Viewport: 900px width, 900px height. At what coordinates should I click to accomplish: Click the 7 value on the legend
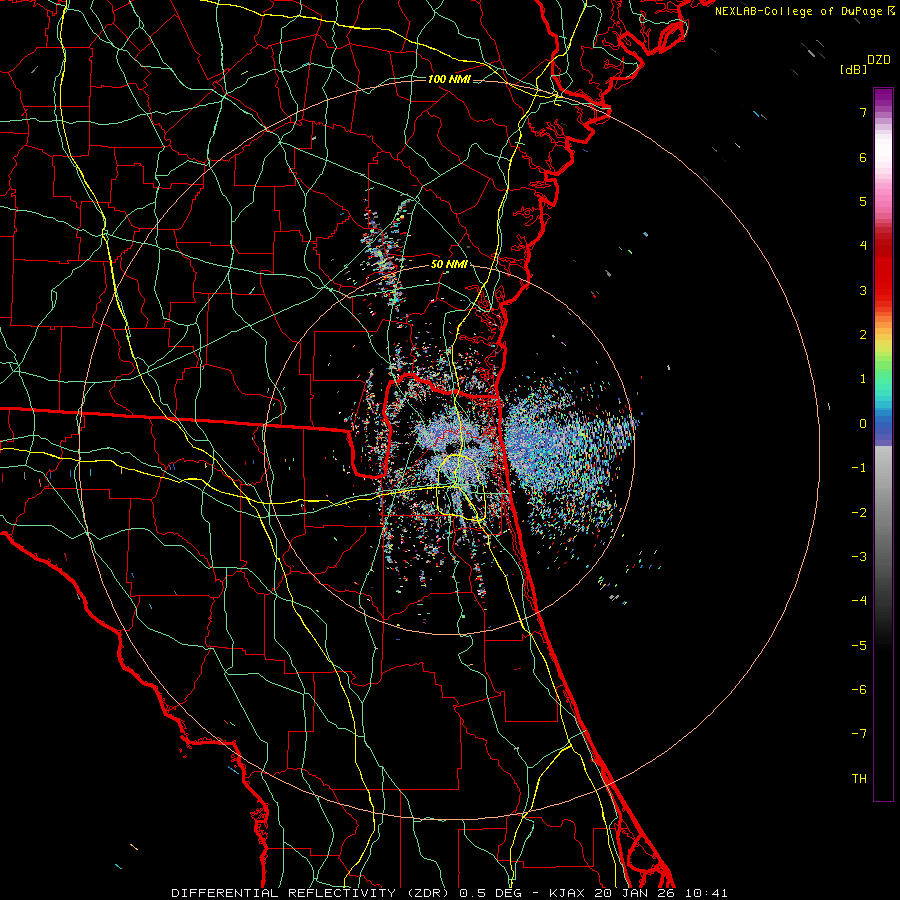coord(863,112)
